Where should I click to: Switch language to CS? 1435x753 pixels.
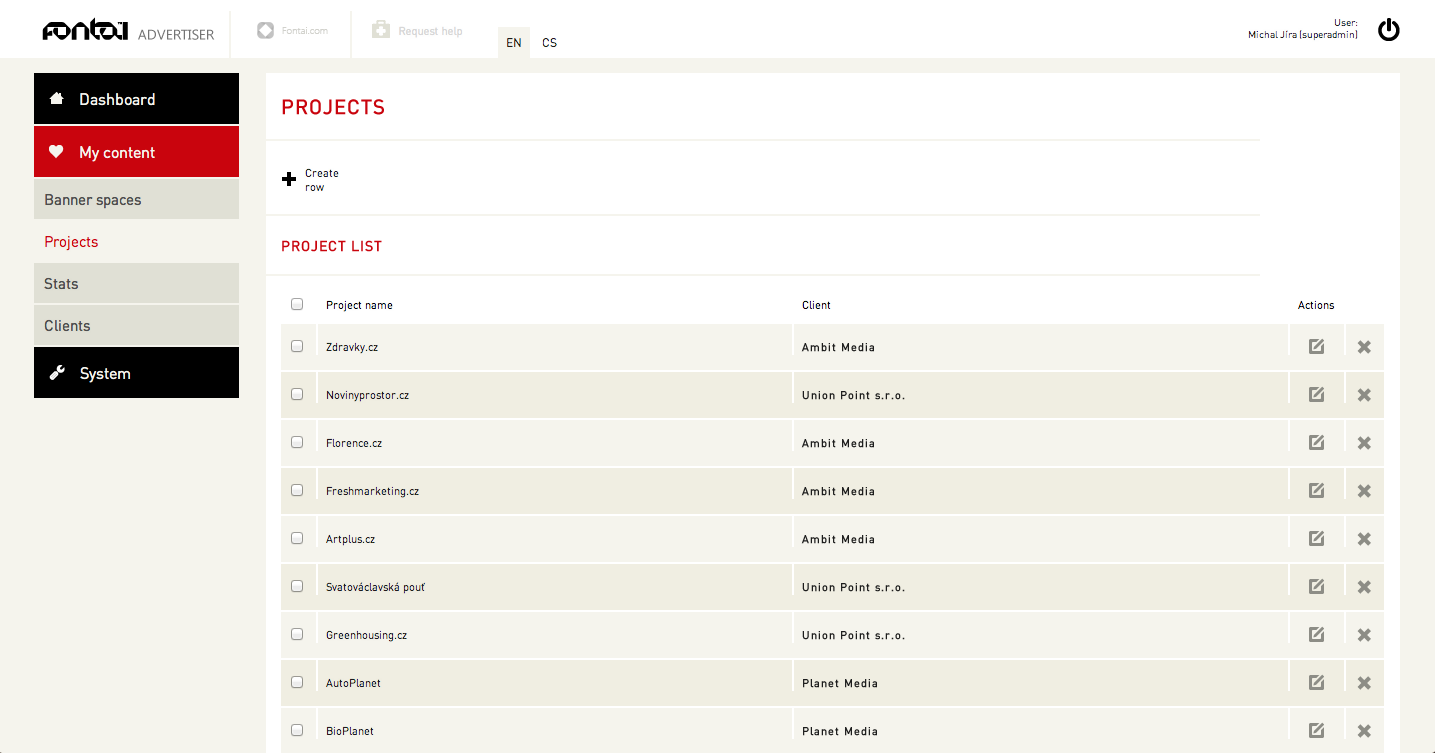[550, 43]
